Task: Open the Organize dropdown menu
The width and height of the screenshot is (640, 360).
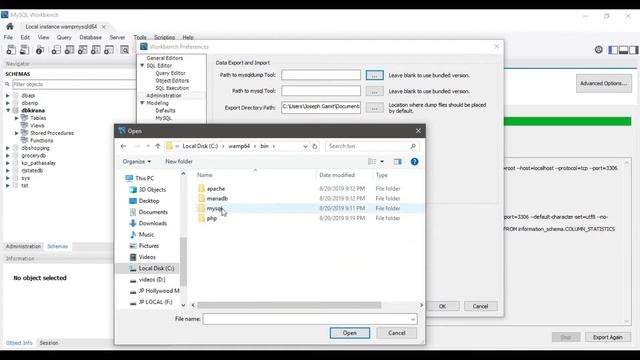Action: point(137,162)
